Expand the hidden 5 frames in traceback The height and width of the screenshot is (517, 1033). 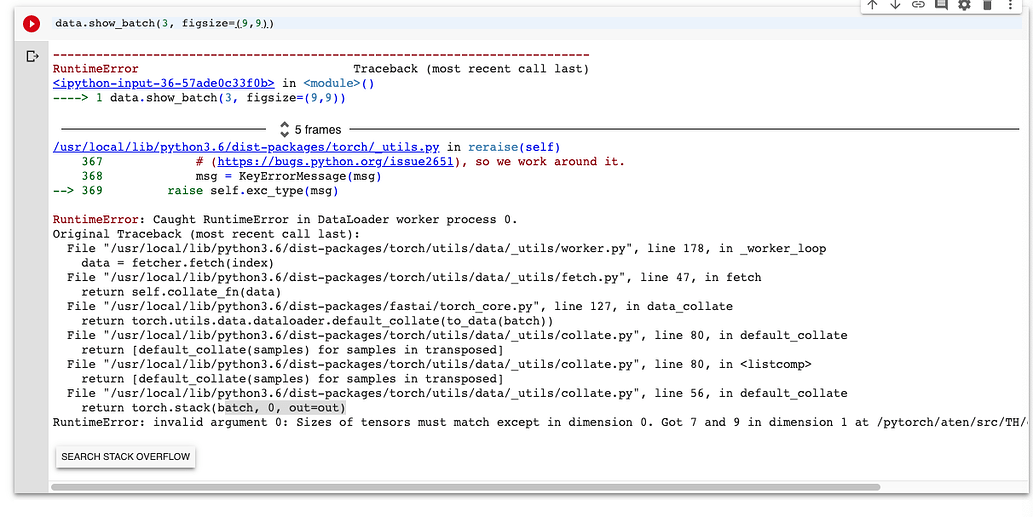[310, 130]
